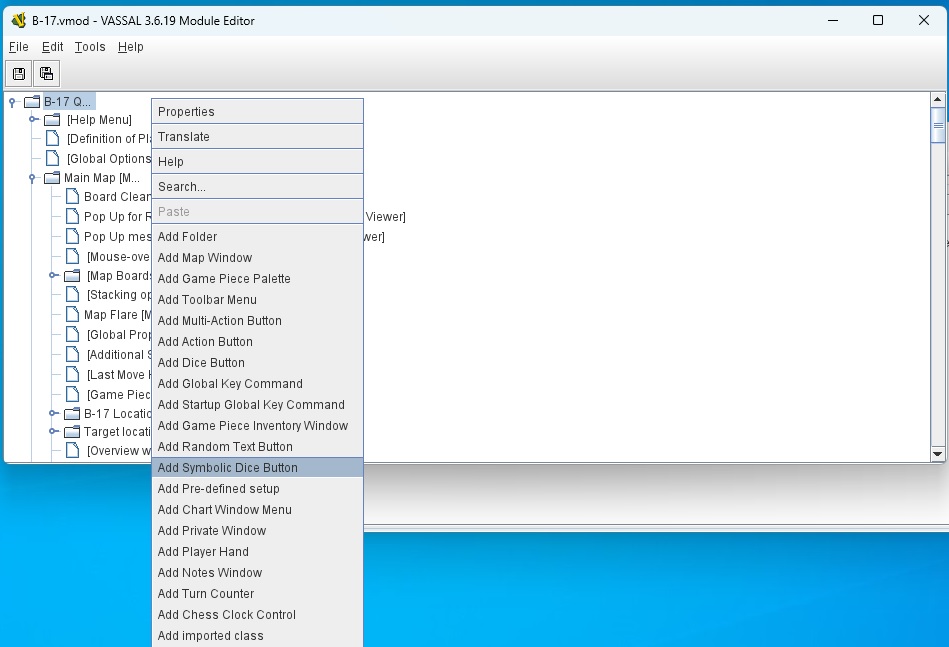Expand the B-17 Locatio tree node

(x=53, y=413)
